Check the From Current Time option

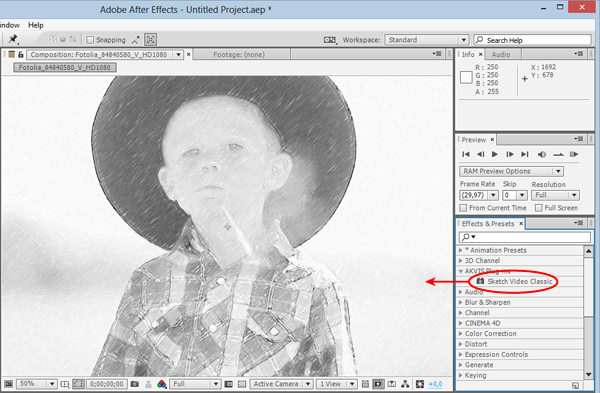click(463, 208)
